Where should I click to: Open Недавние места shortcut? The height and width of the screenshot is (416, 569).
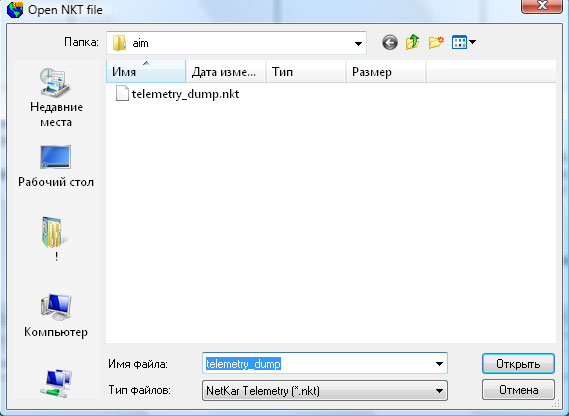tap(56, 97)
